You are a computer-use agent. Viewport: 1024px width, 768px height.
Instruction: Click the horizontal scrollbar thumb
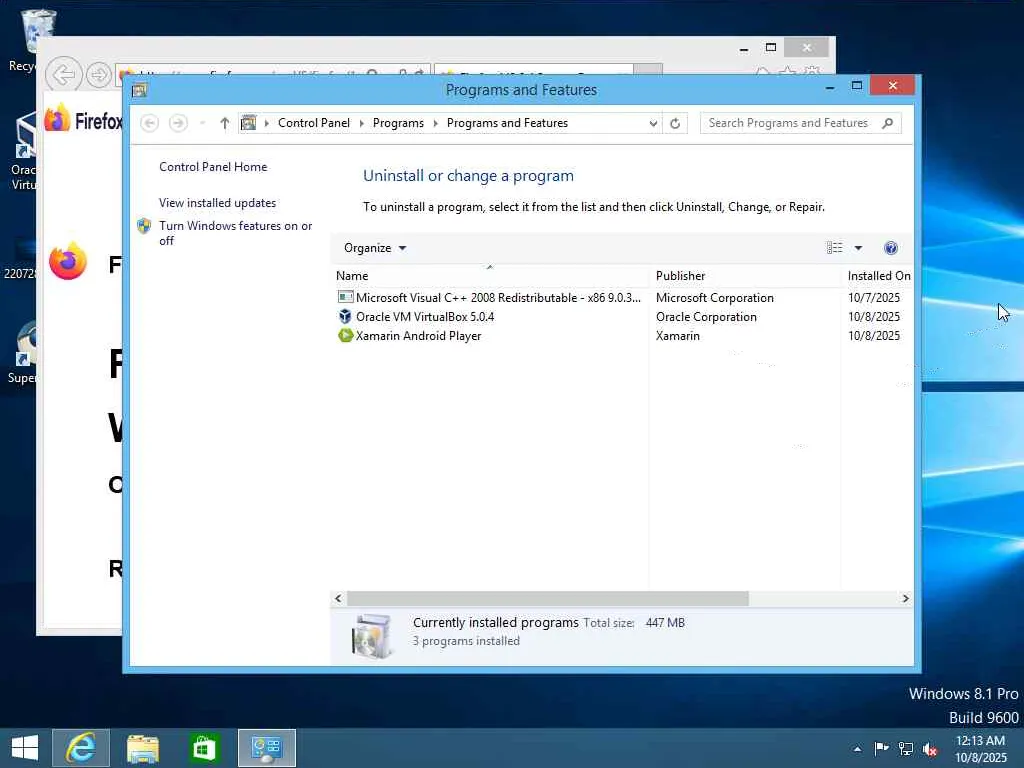(x=548, y=598)
